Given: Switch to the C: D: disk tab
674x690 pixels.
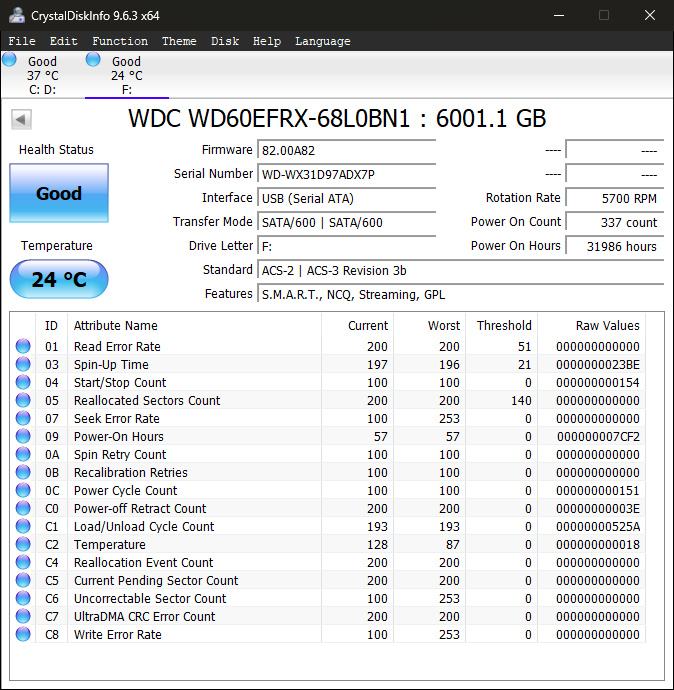Looking at the screenshot, I should [42, 75].
